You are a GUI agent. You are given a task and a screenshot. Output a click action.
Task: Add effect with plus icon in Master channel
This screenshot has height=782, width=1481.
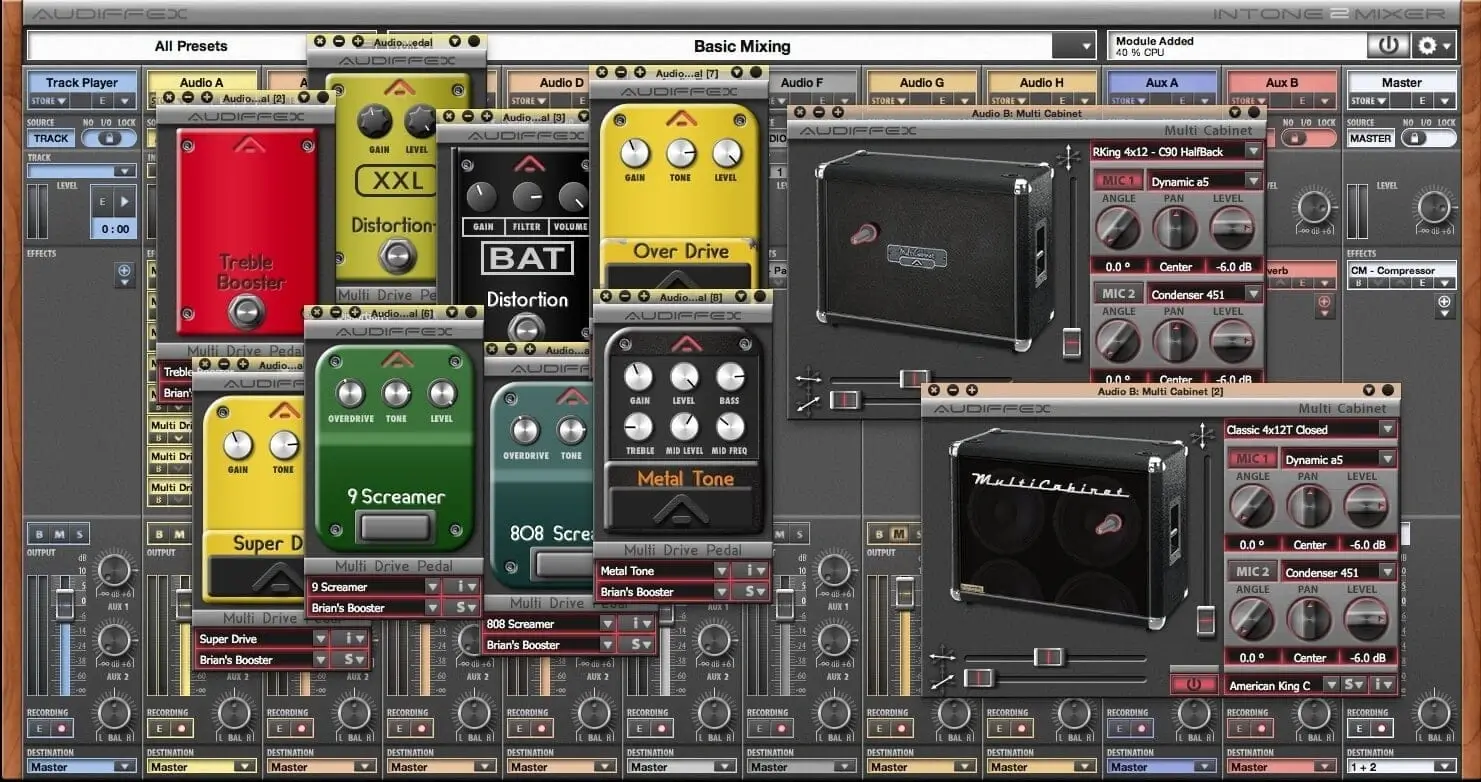click(x=1444, y=301)
